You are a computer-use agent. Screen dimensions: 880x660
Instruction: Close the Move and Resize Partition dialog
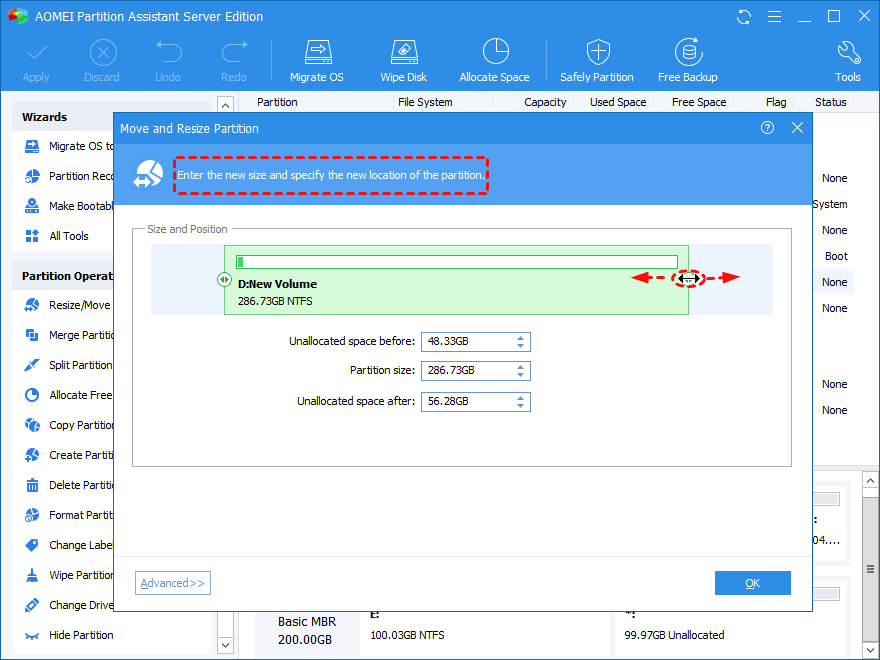point(798,128)
